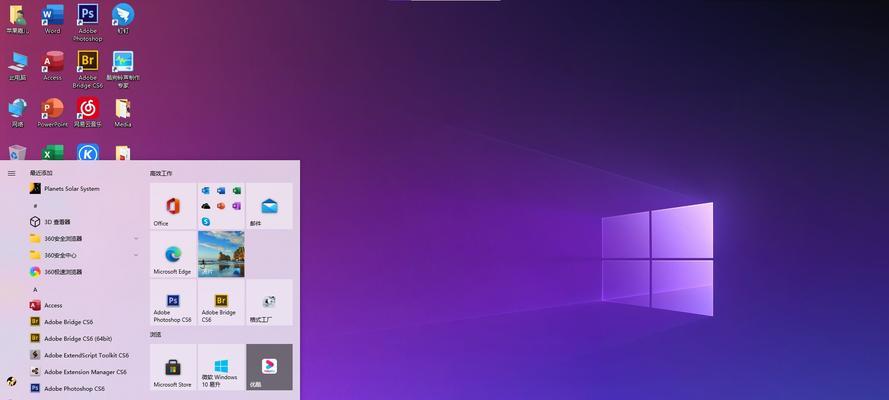Launch the Adobe Bridge CS6 desktop shortcut
This screenshot has width=889, height=400.
coord(87,70)
